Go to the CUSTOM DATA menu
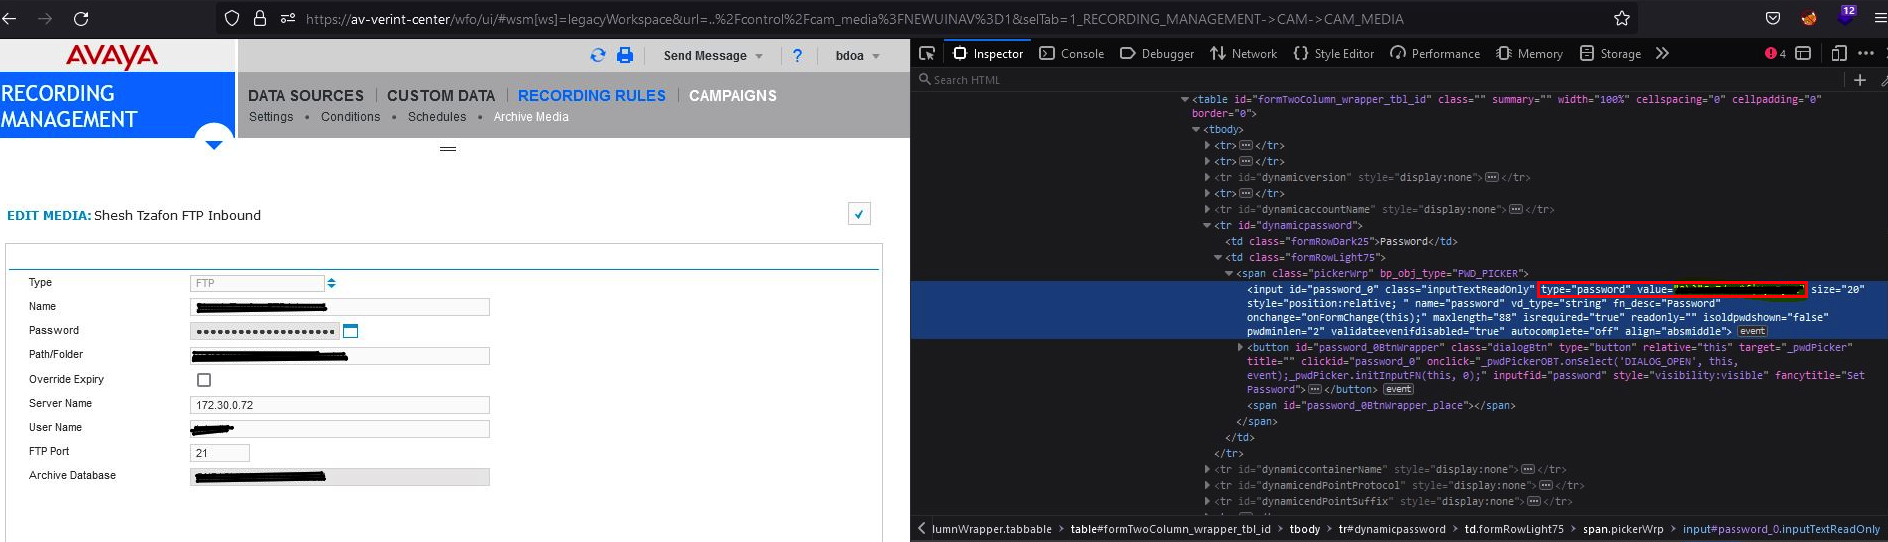1888x542 pixels. 441,96
